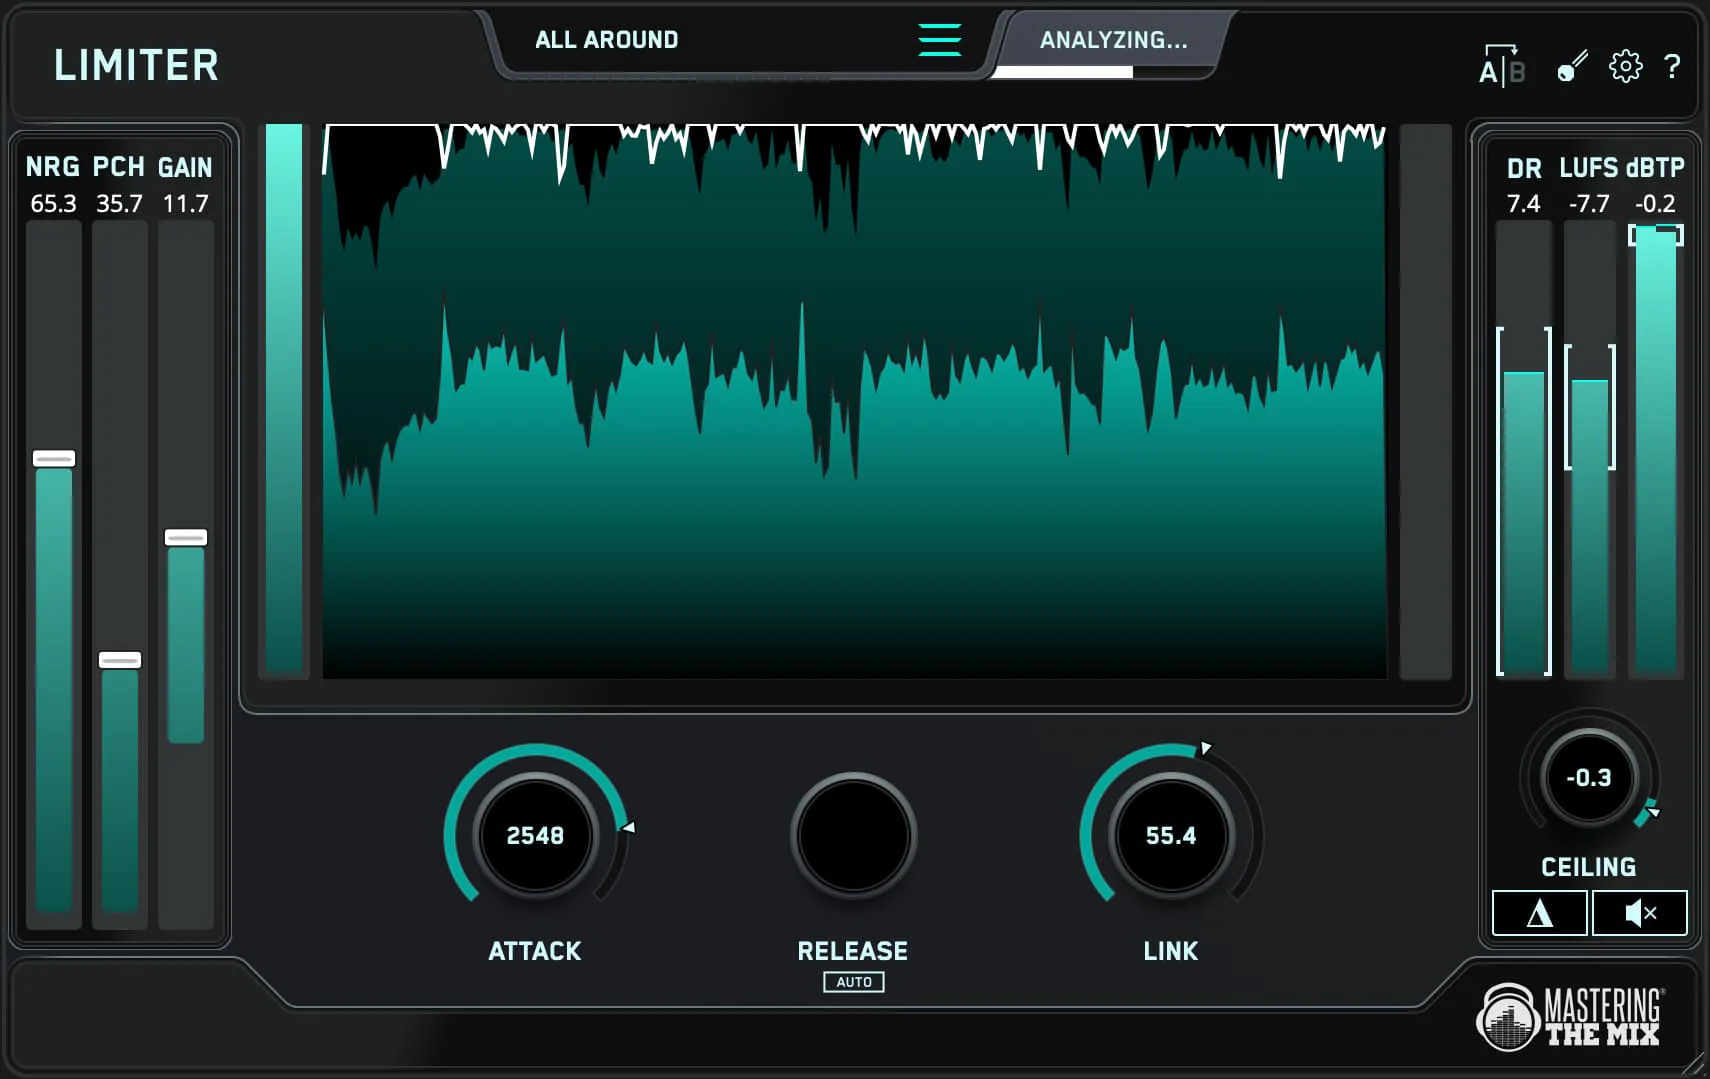
Task: Open the settings gear icon
Action: (x=1626, y=65)
